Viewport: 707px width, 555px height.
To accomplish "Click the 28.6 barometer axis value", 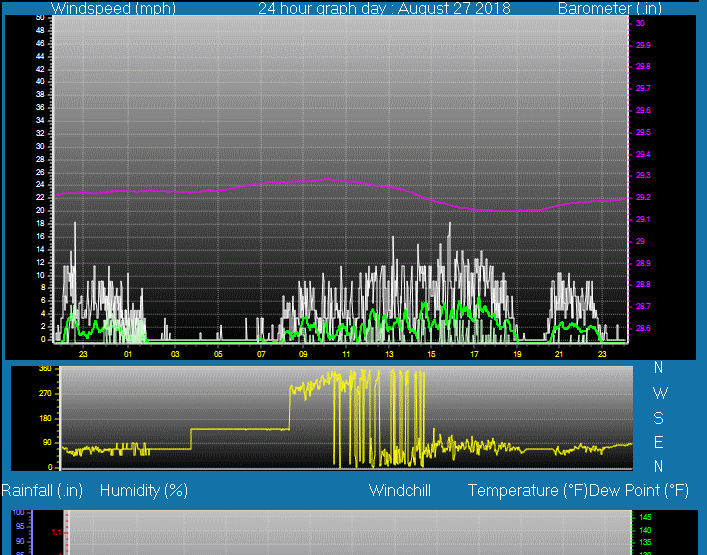I will tap(643, 329).
